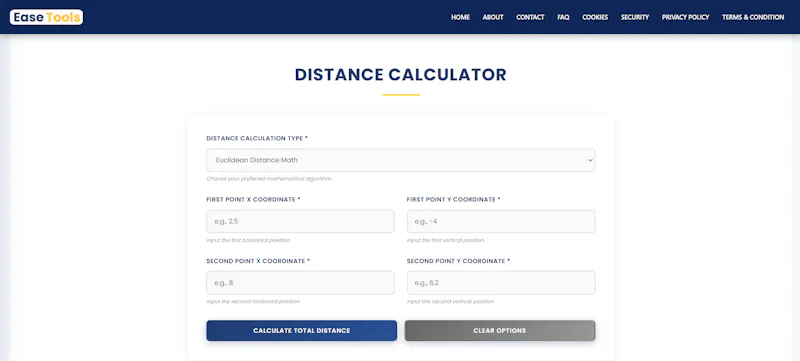This screenshot has height=361, width=800.
Task: Visit the FAQ page
Action: (x=563, y=17)
